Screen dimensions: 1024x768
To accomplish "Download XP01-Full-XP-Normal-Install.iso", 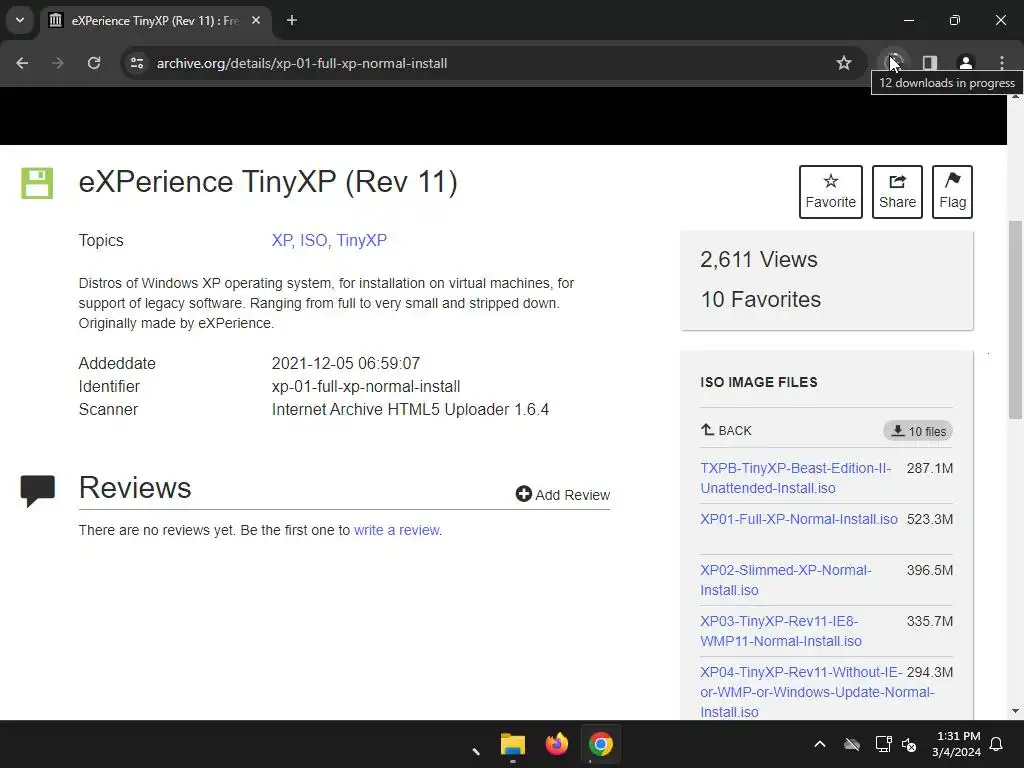I will pos(799,519).
